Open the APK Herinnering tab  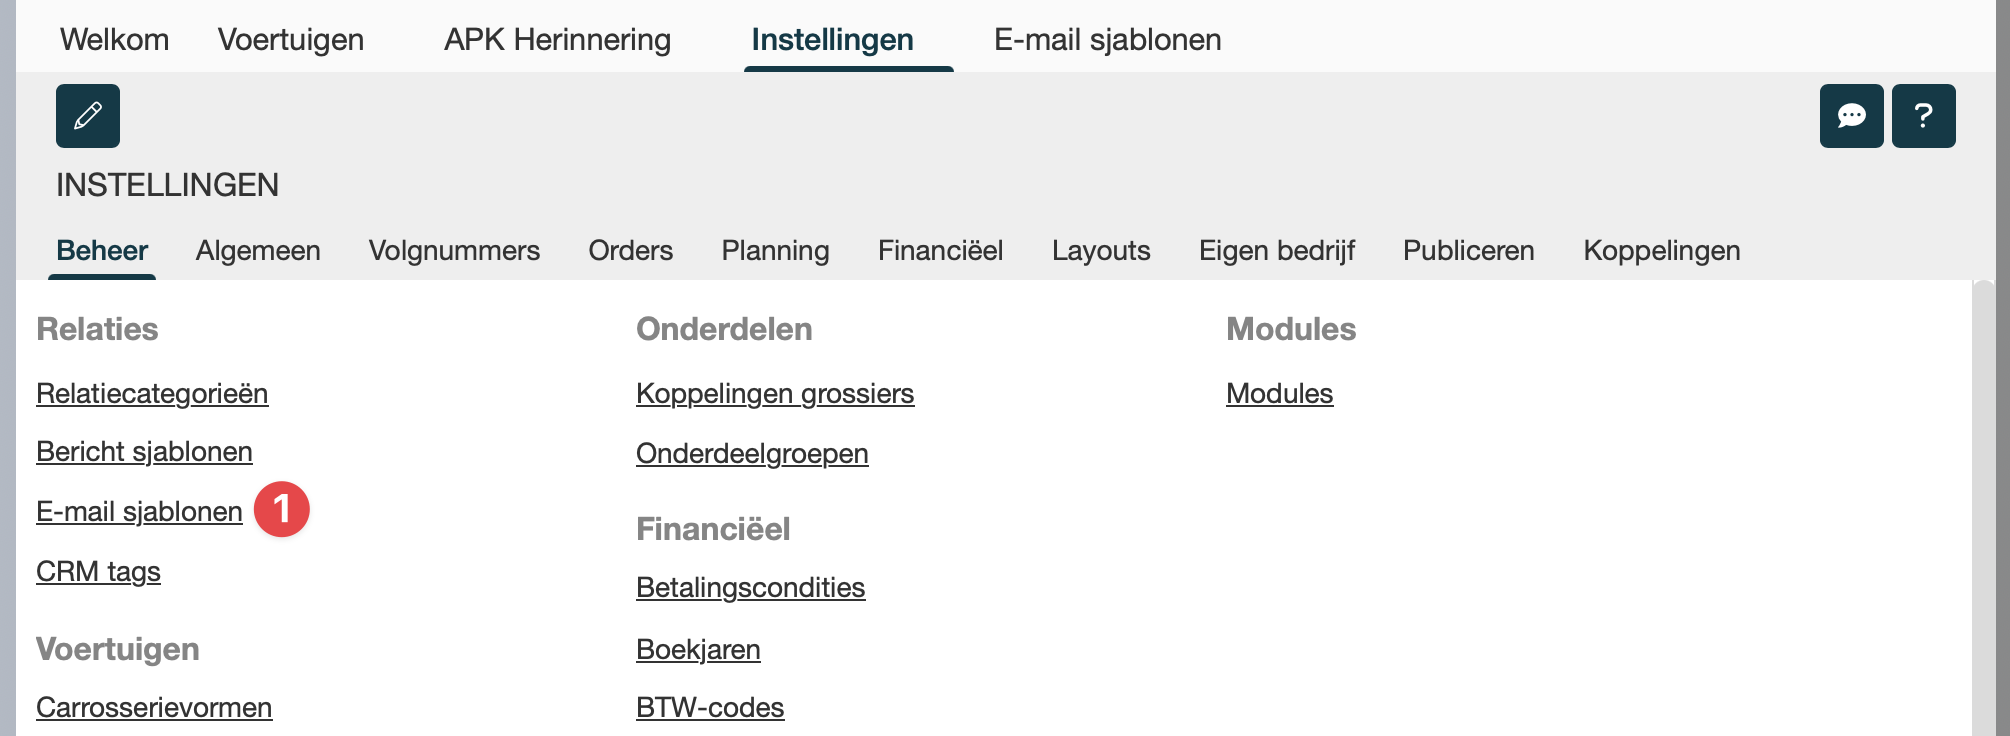click(557, 40)
